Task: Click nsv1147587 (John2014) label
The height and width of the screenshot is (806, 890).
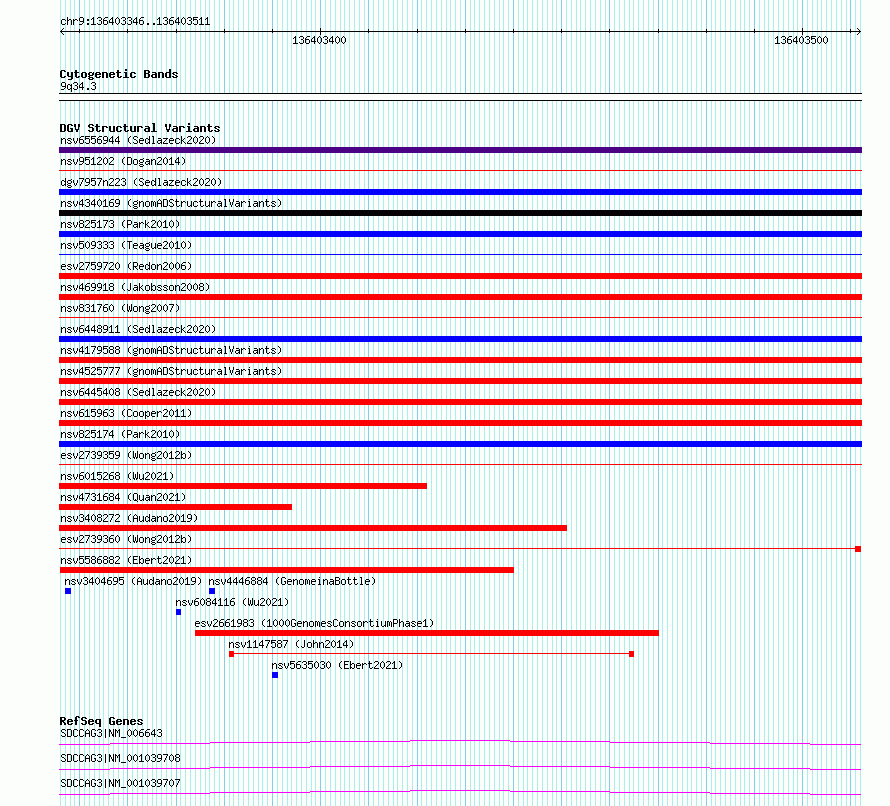Action: point(291,644)
